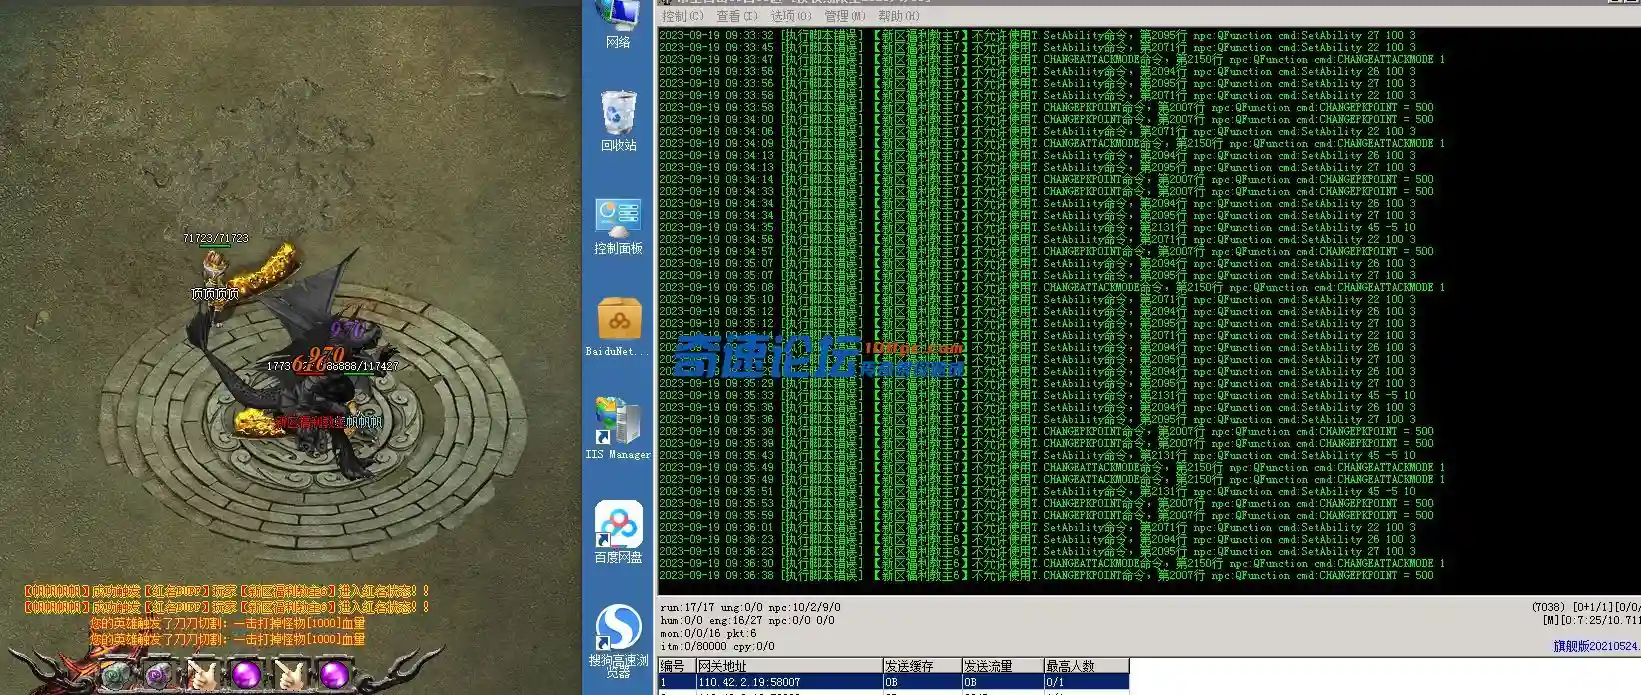The width and height of the screenshot is (1641, 695).
Task: Sort the gateway list by 网关地址 column
Action: (789, 666)
